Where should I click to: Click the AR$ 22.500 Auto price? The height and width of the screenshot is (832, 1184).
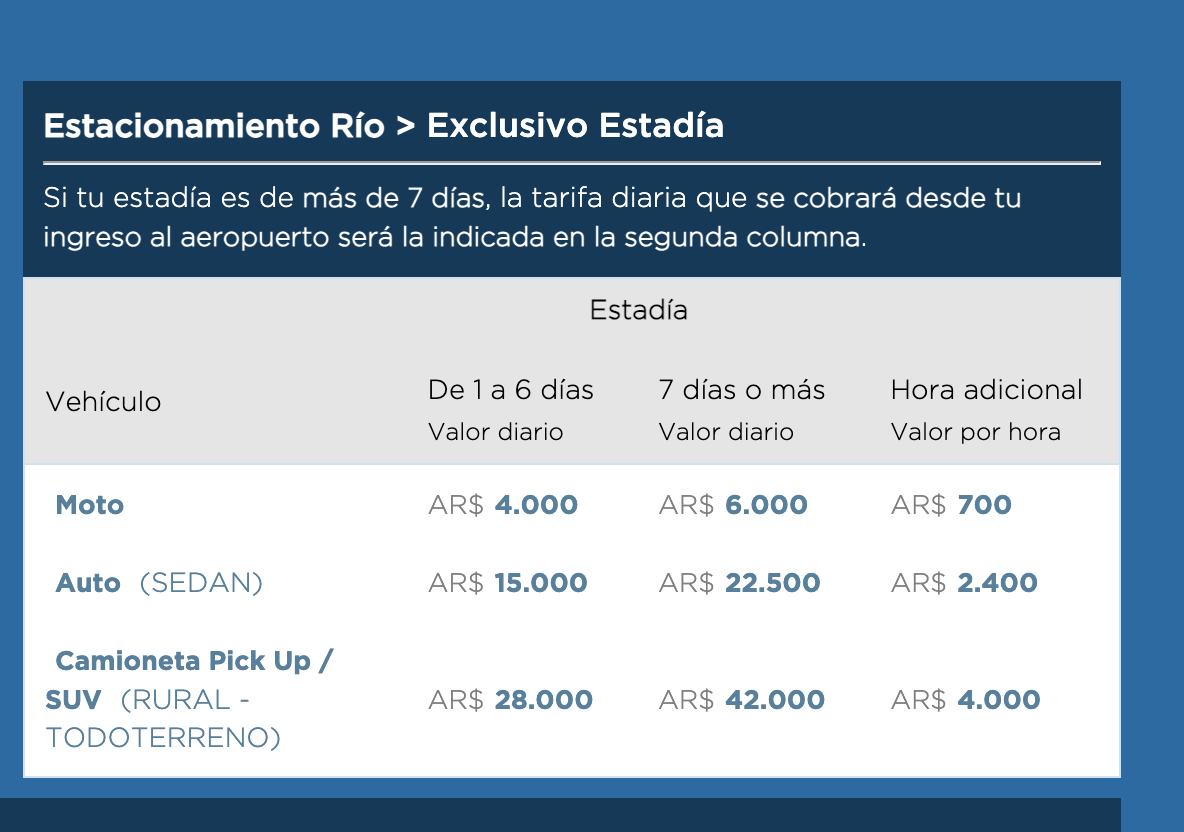[x=739, y=583]
